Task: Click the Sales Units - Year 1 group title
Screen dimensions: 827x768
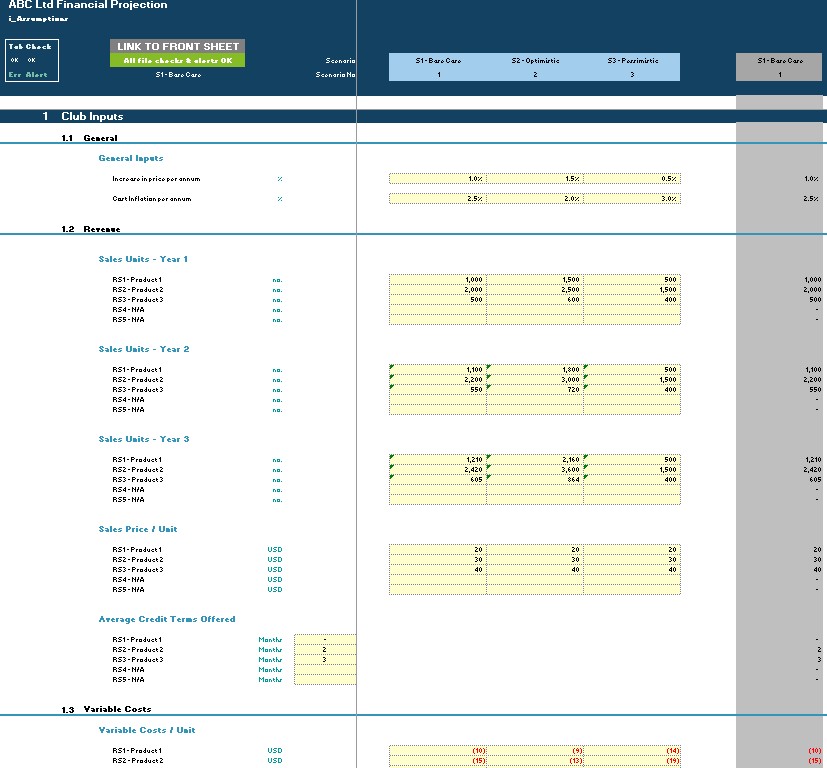Action: [x=143, y=259]
